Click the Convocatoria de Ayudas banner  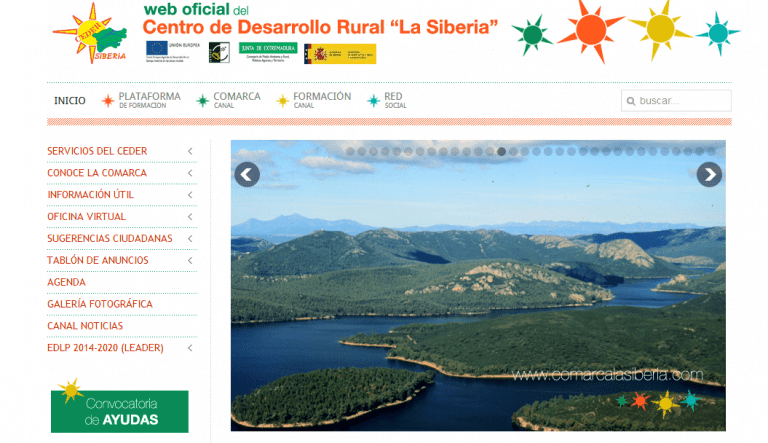click(119, 410)
